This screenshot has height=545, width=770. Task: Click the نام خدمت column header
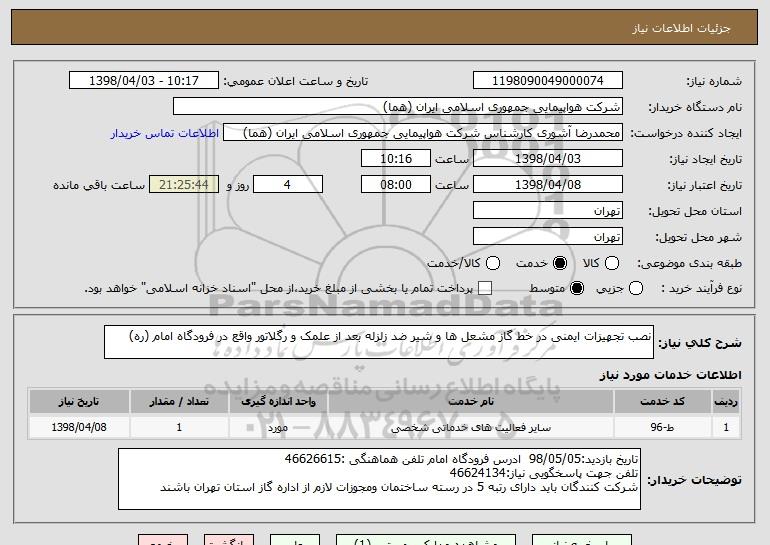470,402
